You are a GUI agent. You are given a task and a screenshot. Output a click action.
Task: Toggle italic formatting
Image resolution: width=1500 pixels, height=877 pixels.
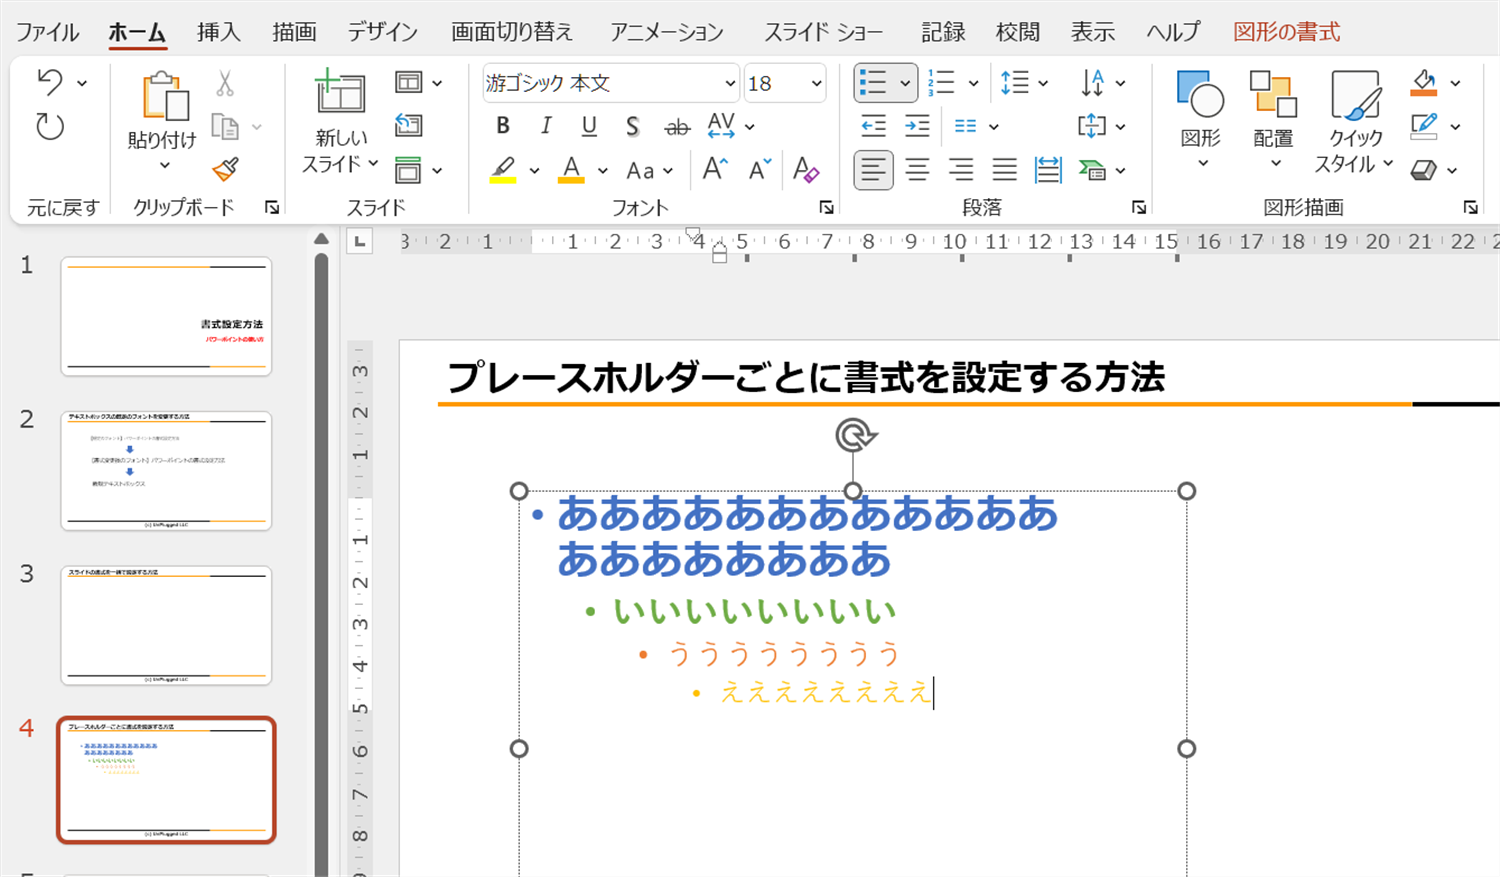pos(545,126)
